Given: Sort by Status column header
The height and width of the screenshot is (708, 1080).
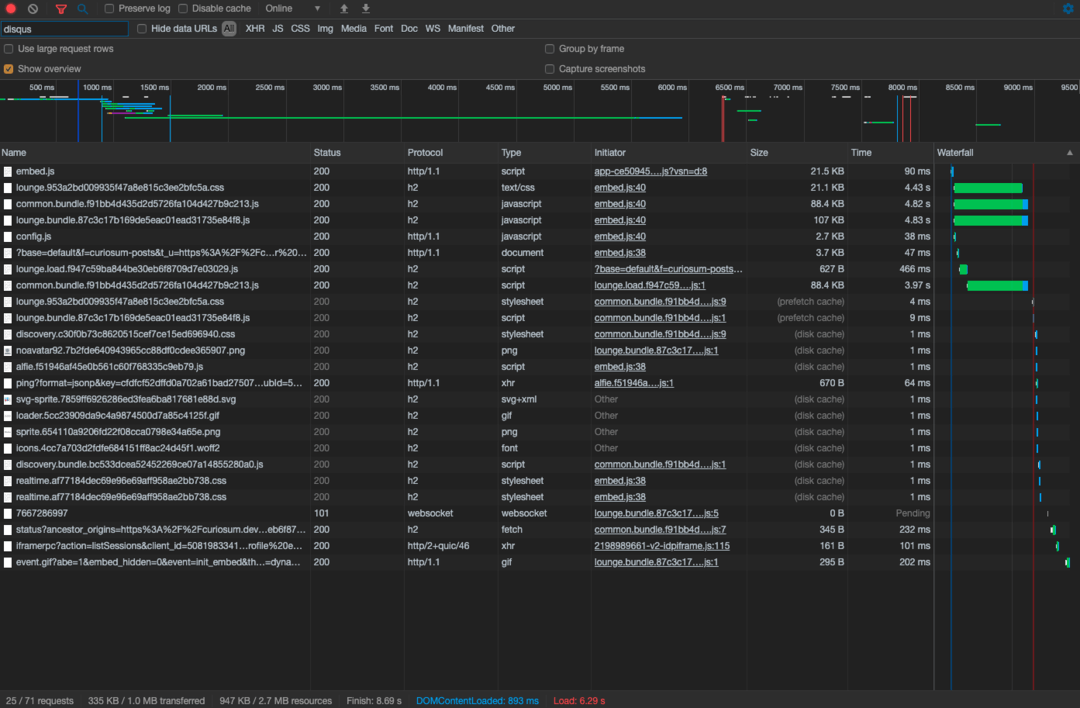Looking at the screenshot, I should pyautogui.click(x=357, y=153).
